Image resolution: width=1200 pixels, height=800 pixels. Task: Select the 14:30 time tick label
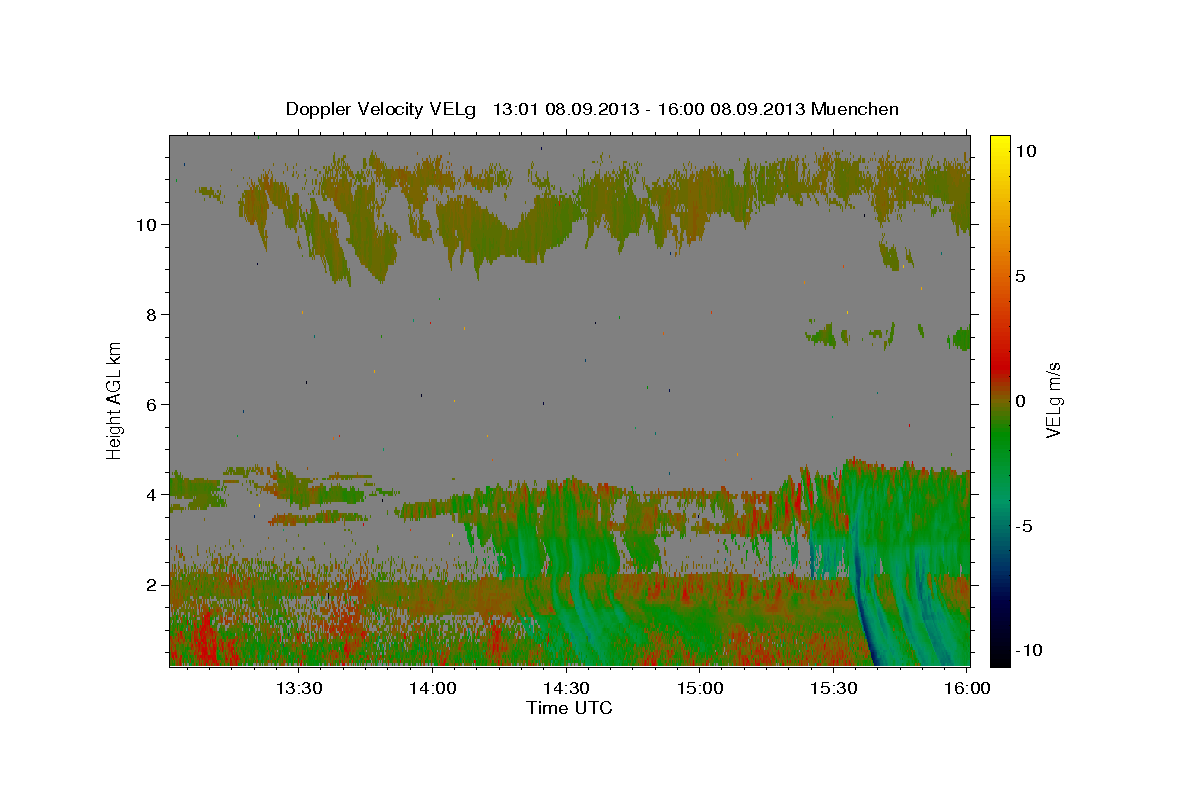[567, 689]
